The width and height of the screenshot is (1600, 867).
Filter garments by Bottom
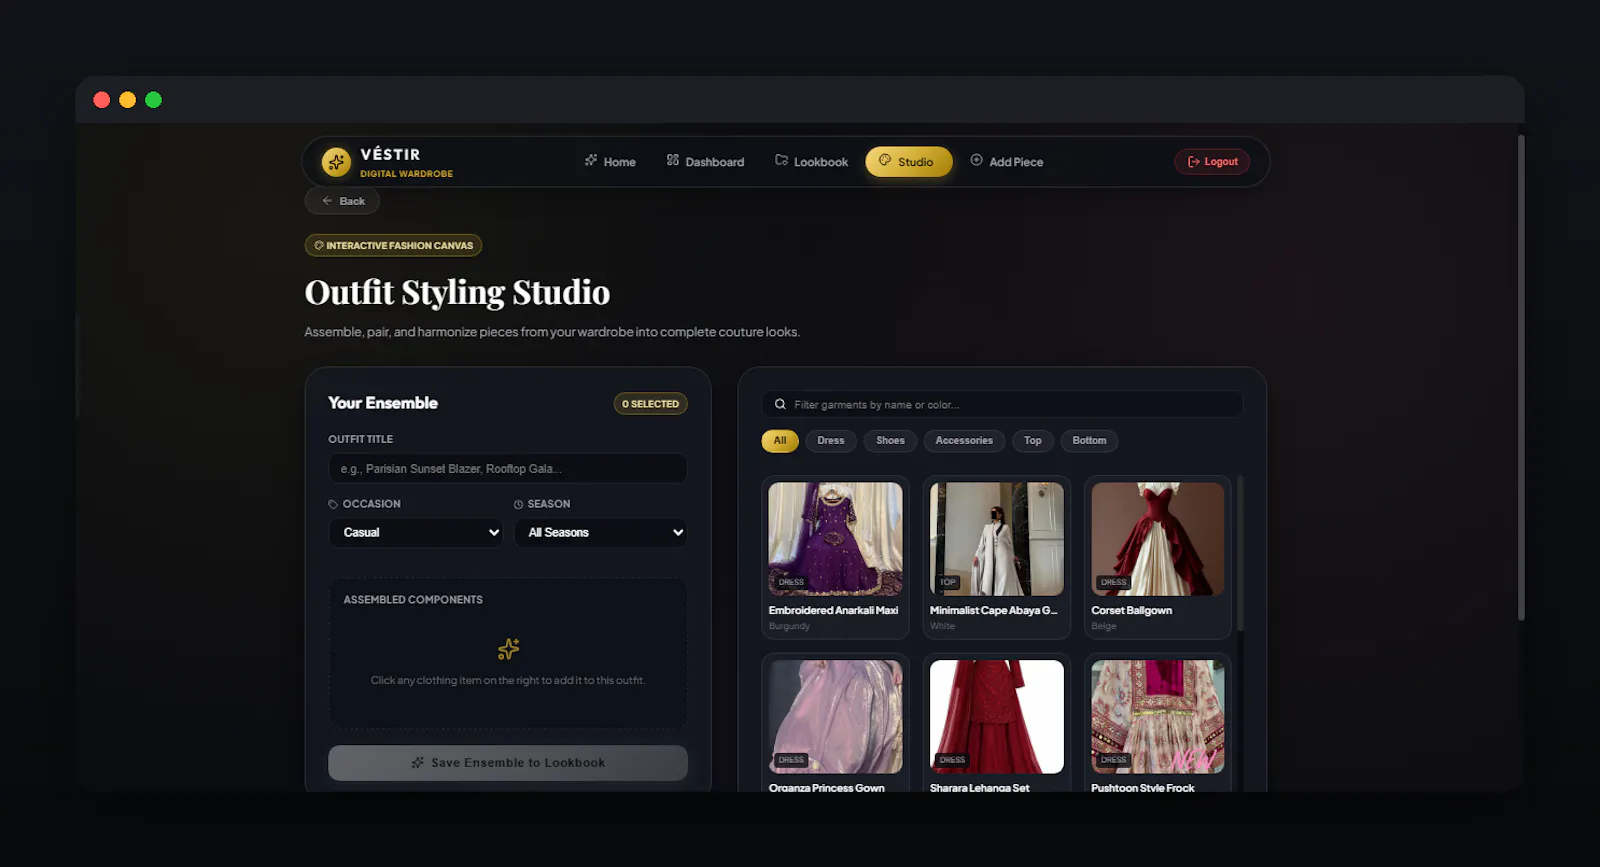coord(1089,441)
